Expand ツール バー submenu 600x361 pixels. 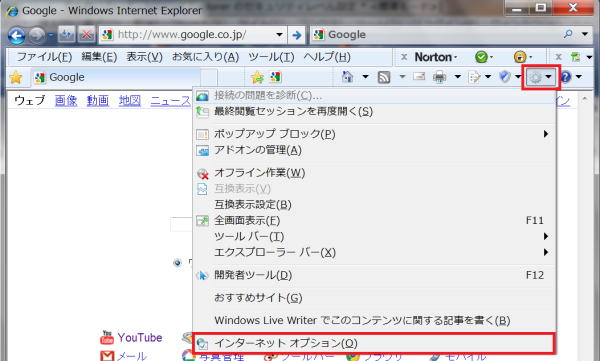point(546,237)
